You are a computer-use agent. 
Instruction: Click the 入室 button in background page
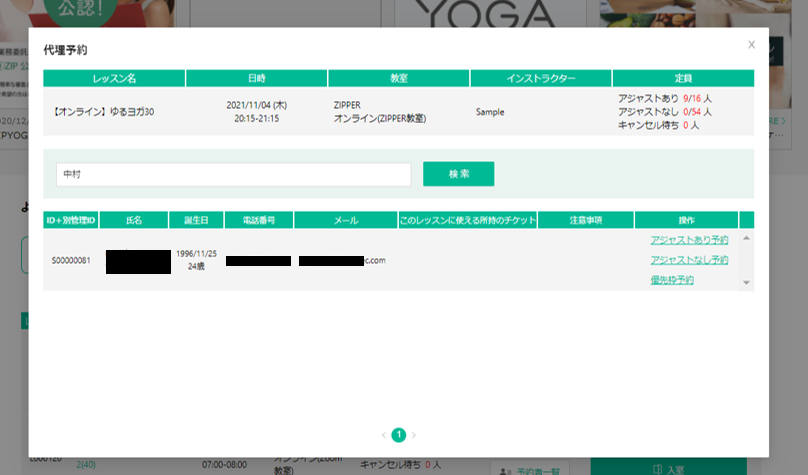tap(668, 468)
